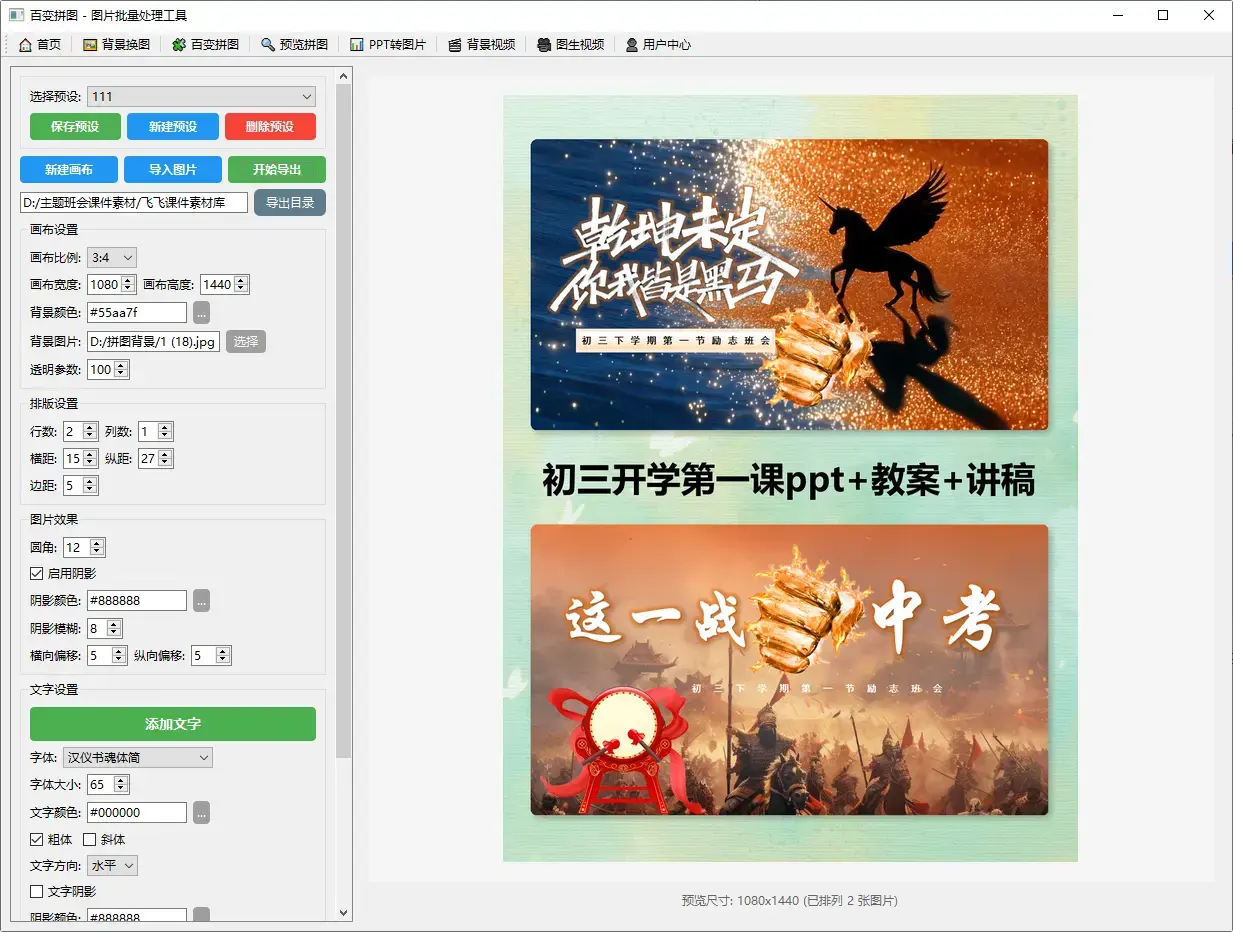
Task: Click the 背景视频 clapperboard icon
Action: click(x=455, y=45)
